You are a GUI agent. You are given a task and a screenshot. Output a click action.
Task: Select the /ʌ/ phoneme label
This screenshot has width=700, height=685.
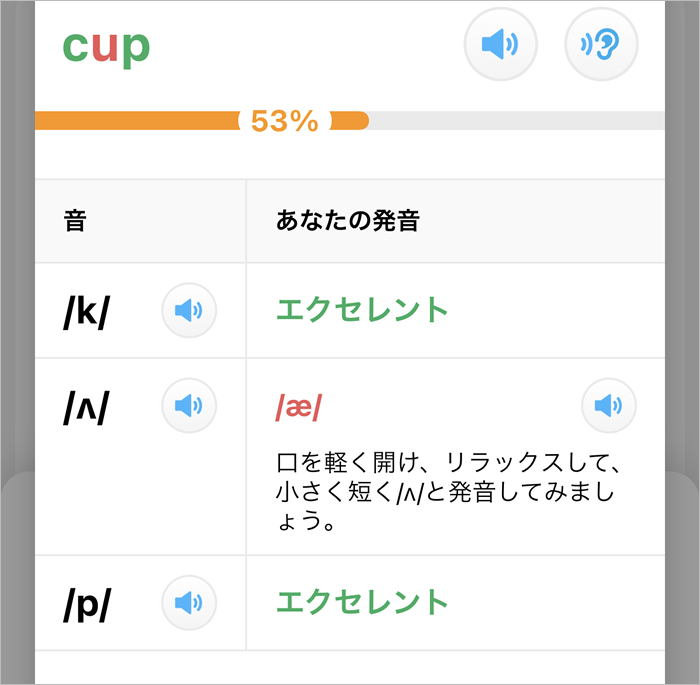coord(86,405)
